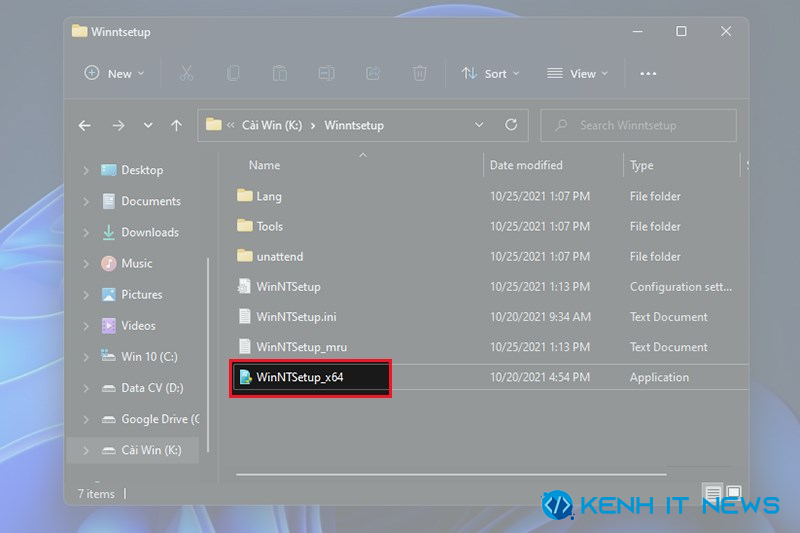Click the Cut scissors icon
Viewport: 800px width, 533px height.
tap(186, 73)
